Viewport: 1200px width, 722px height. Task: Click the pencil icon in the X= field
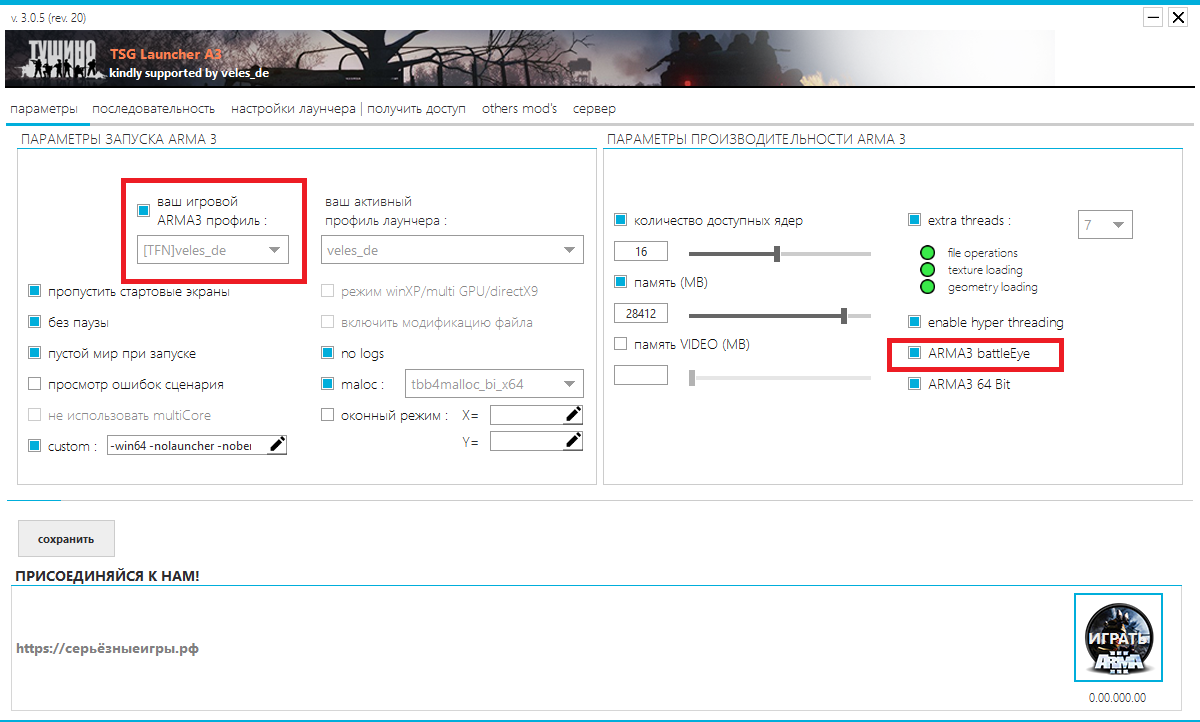pyautogui.click(x=573, y=415)
